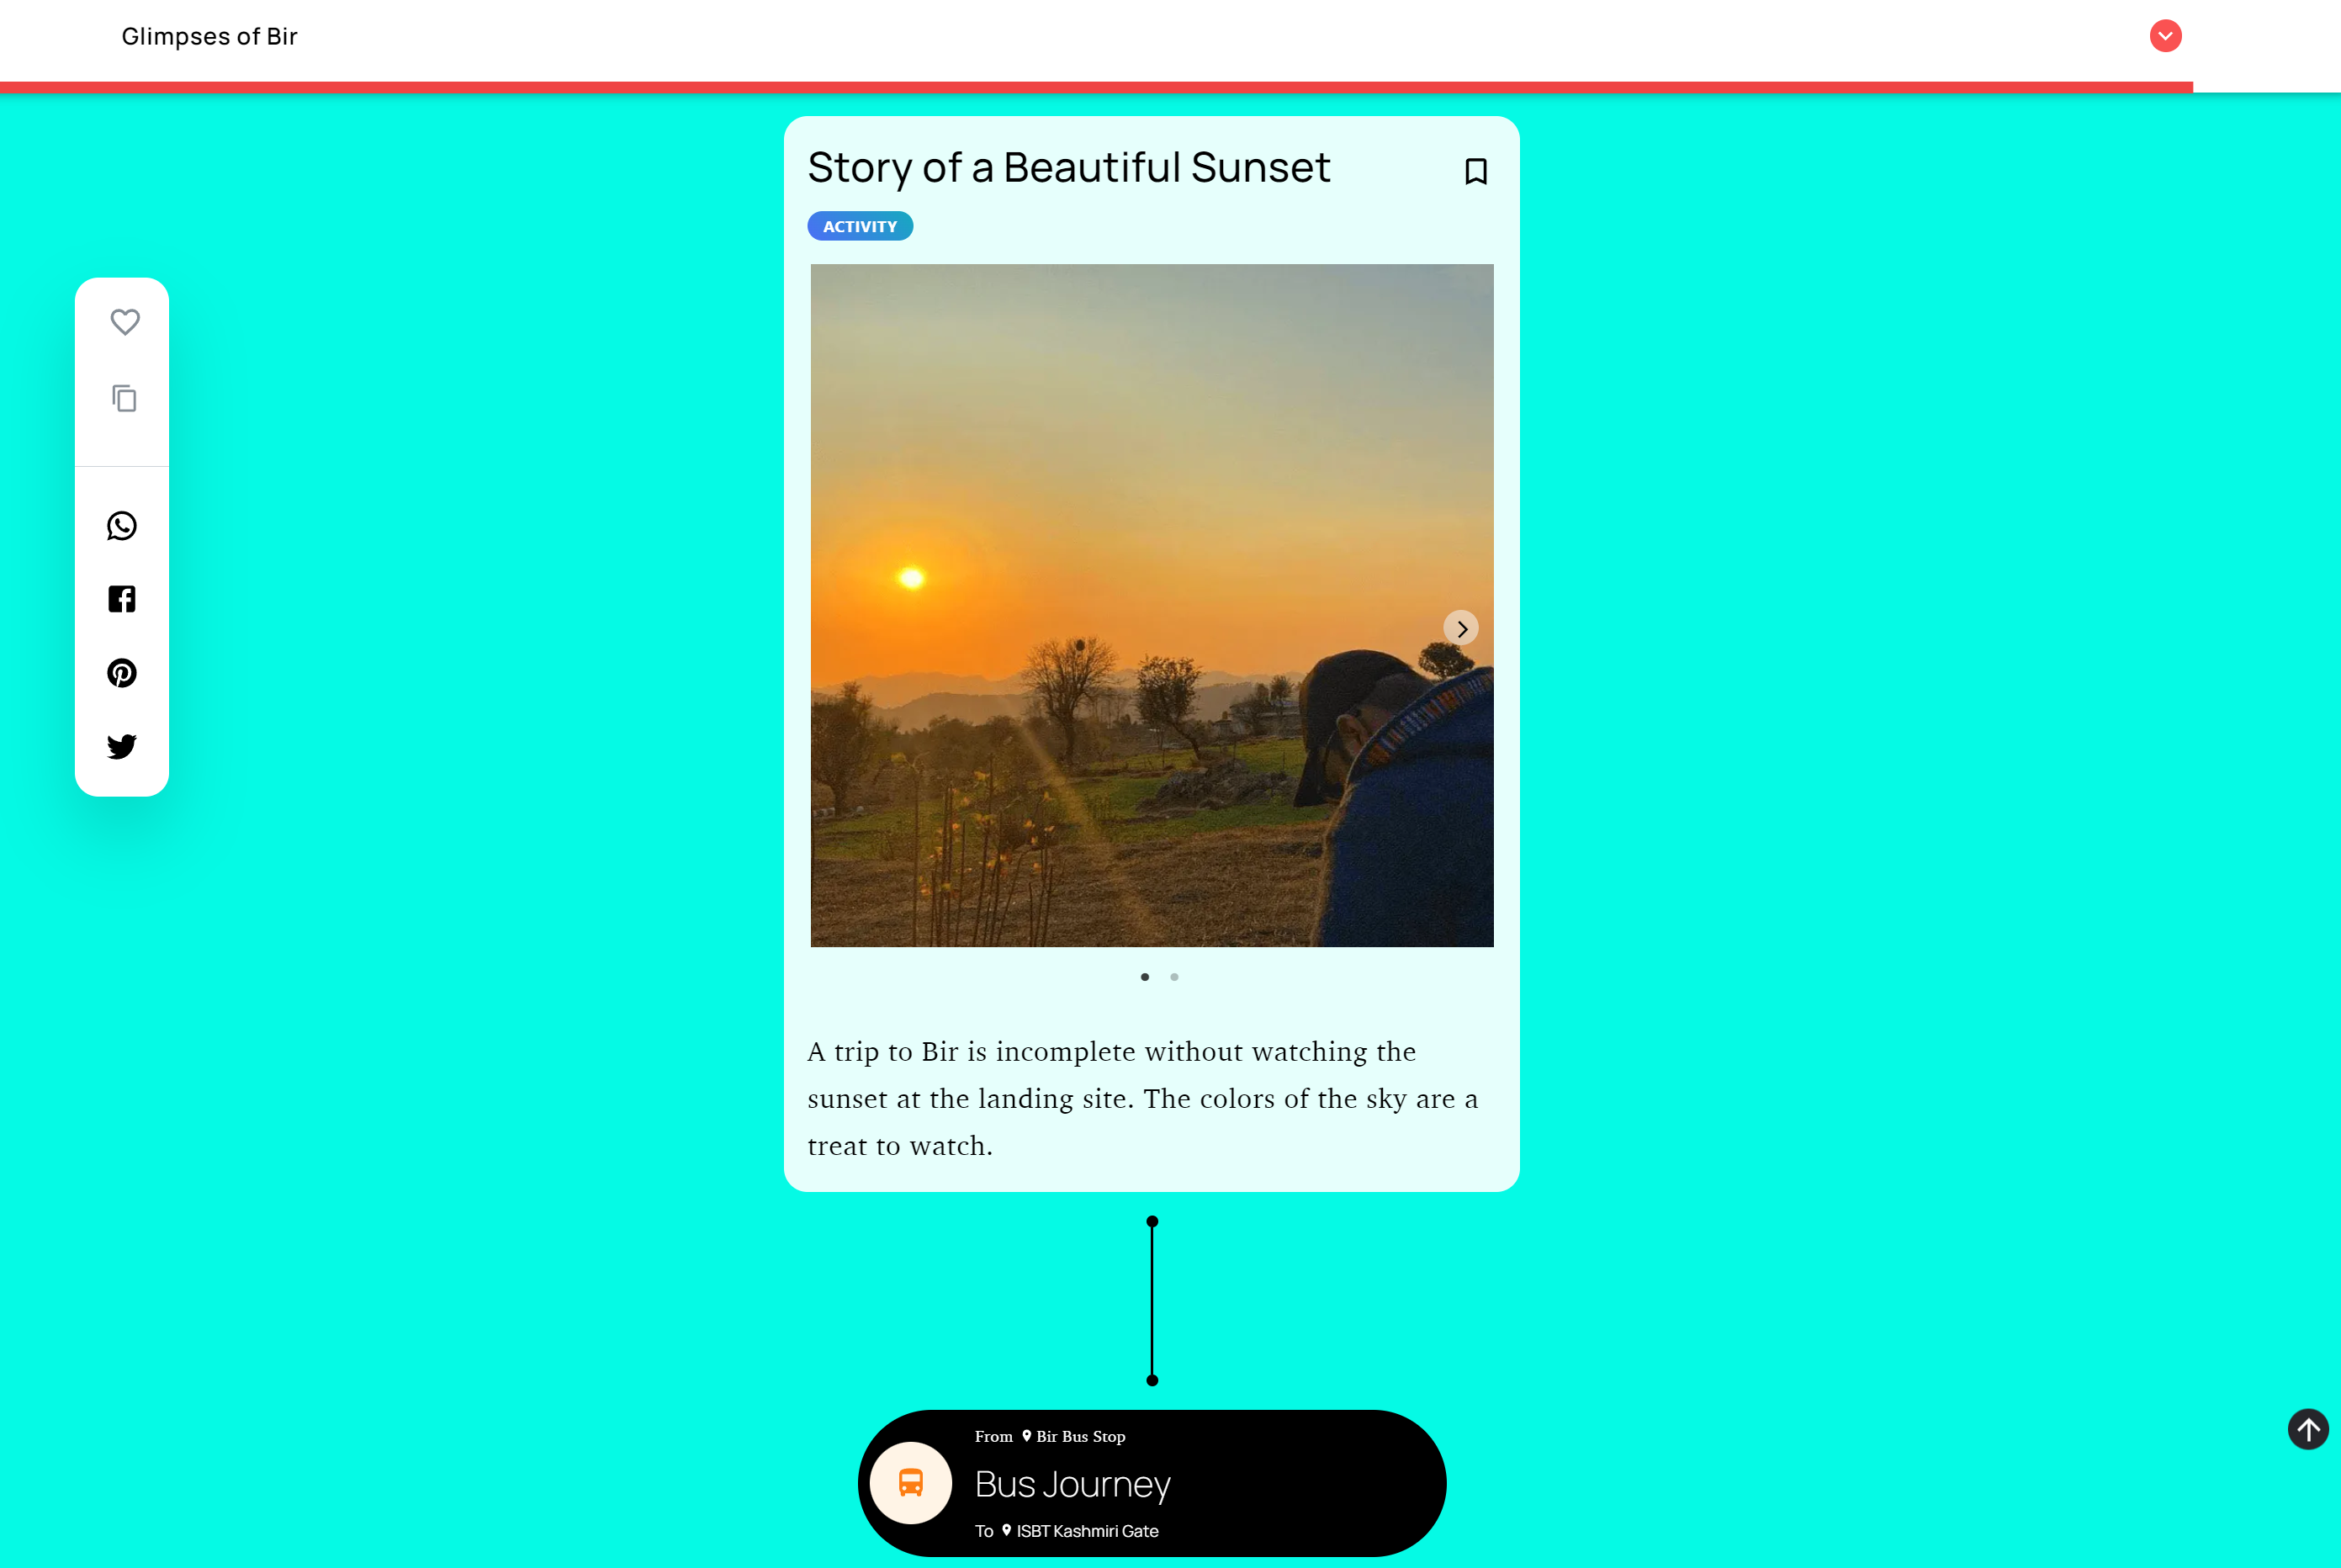
Task: Open the Bus Journey card
Action: 1152,1483
